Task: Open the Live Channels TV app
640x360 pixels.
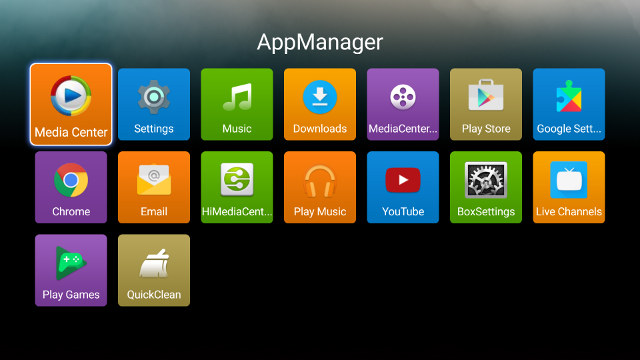Action: click(569, 187)
